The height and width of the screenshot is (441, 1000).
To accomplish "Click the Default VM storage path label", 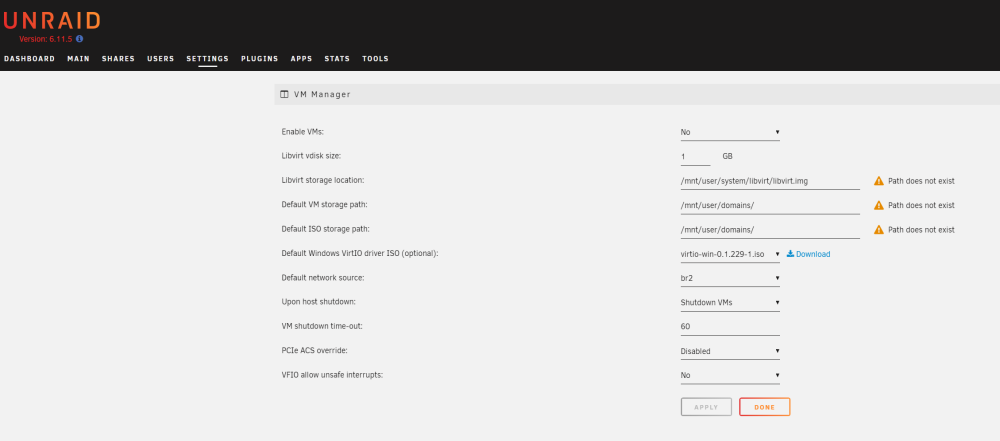I will 325,204.
